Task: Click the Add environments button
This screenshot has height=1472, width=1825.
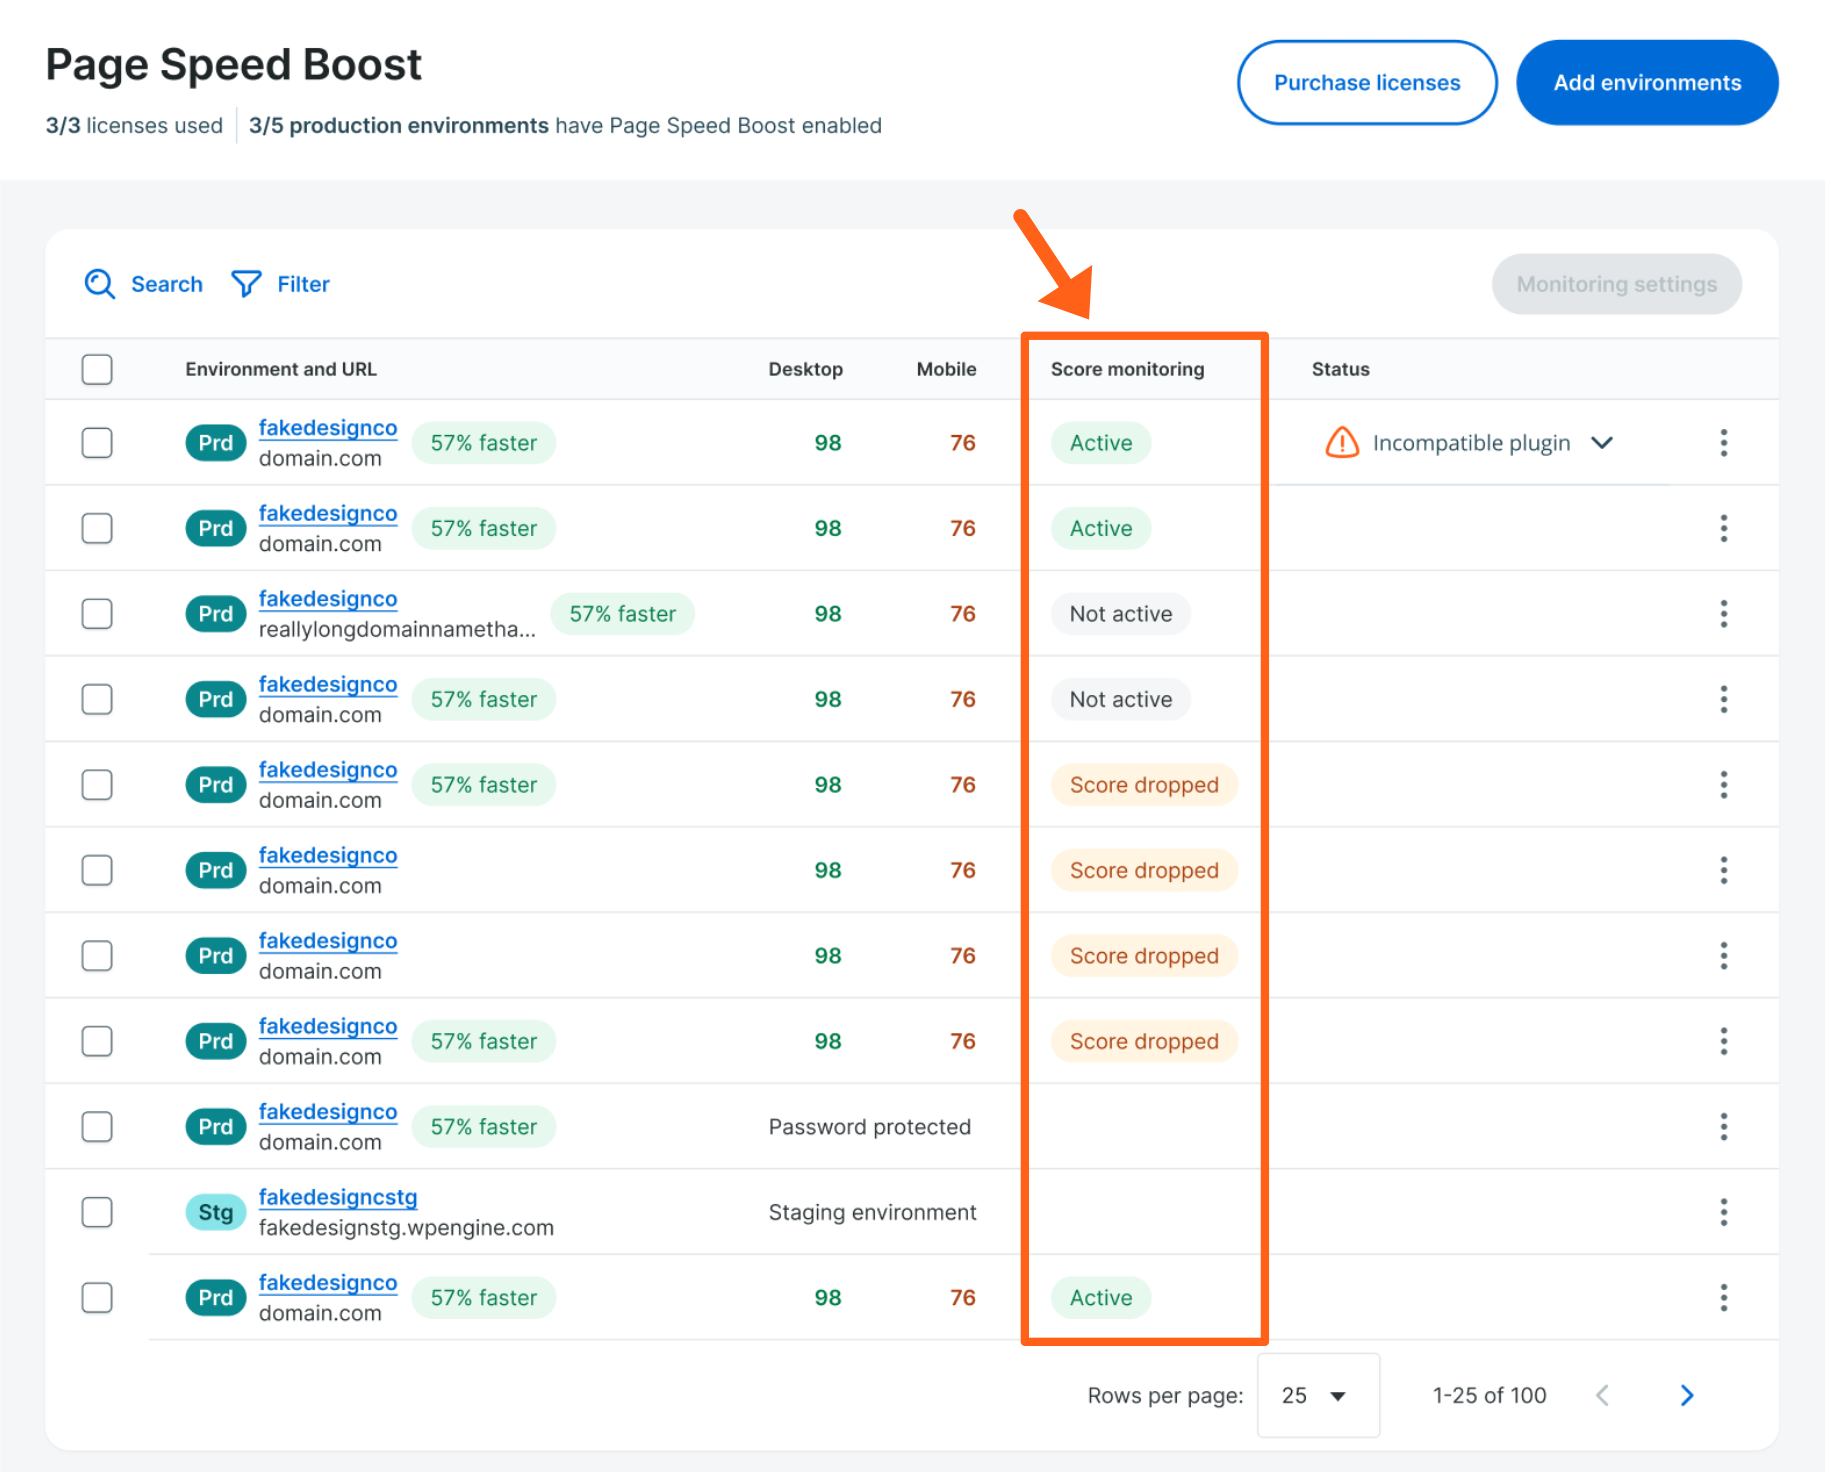Action: tap(1647, 82)
